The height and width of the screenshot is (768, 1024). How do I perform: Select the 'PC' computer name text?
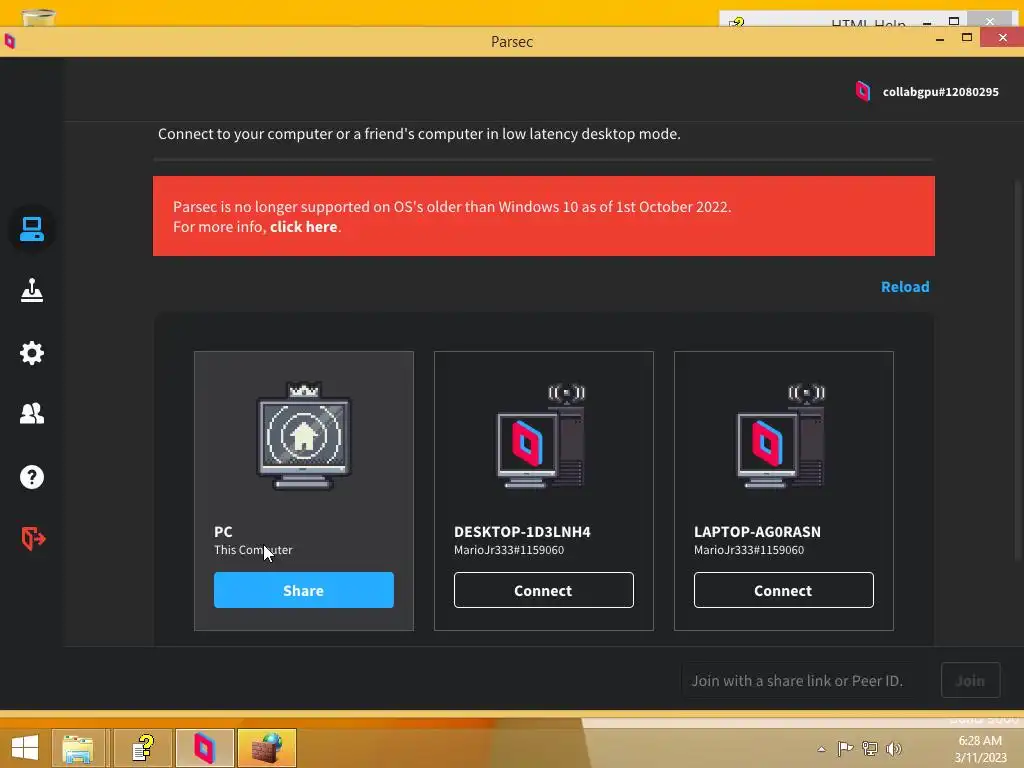[223, 532]
